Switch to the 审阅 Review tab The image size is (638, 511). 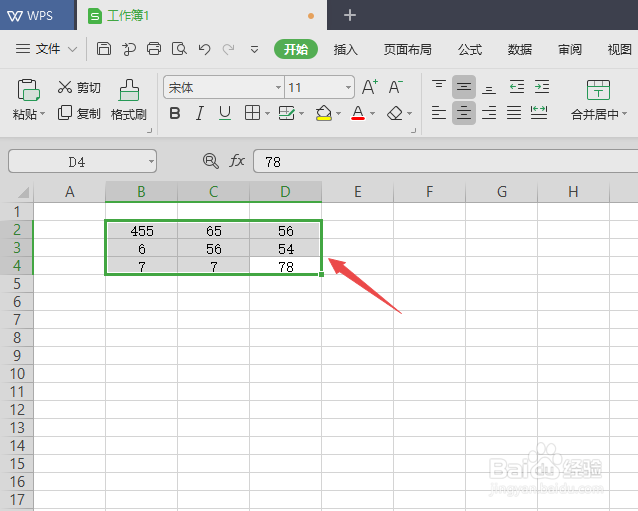[x=570, y=50]
